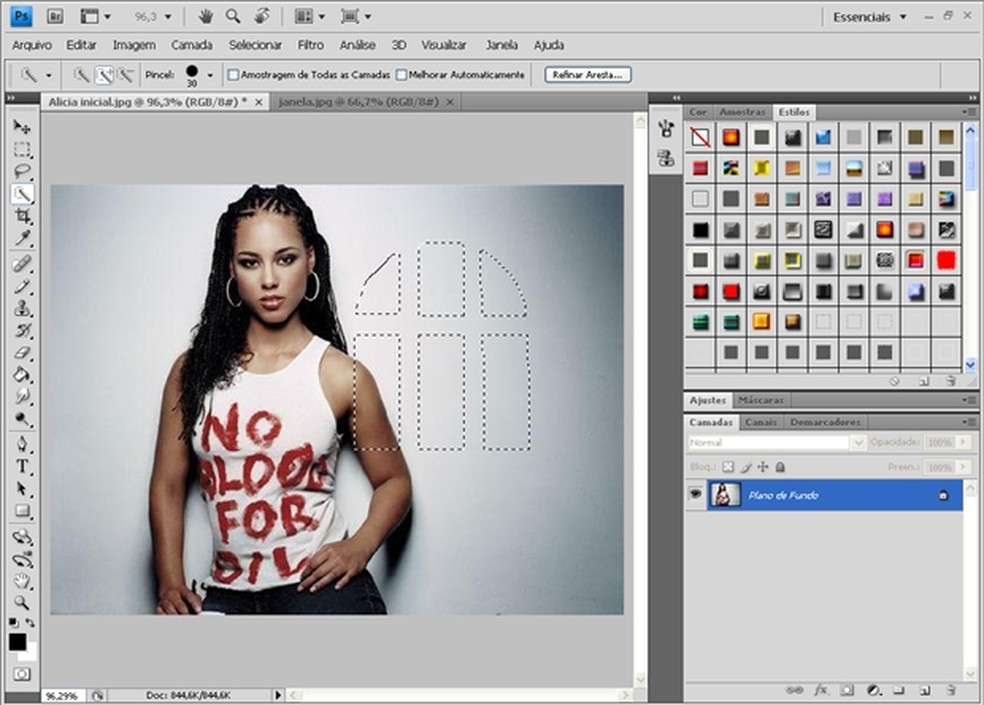
Task: Toggle lock image pixels brush icon
Action: tap(746, 467)
